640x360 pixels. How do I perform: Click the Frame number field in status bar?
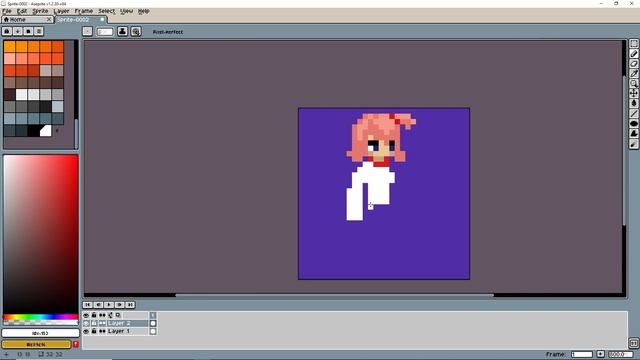coord(582,354)
